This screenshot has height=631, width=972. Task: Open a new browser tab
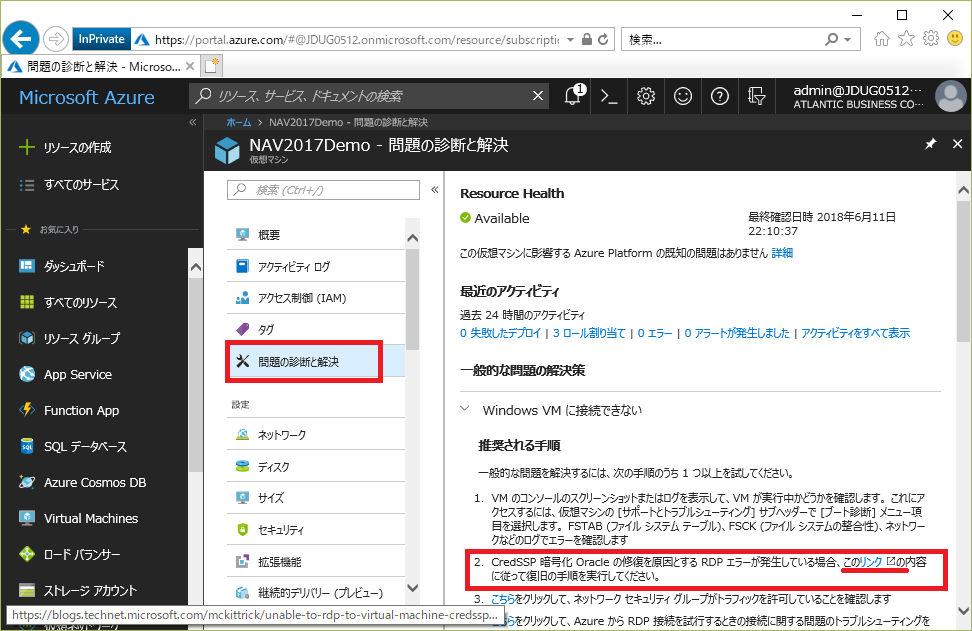[x=211, y=66]
